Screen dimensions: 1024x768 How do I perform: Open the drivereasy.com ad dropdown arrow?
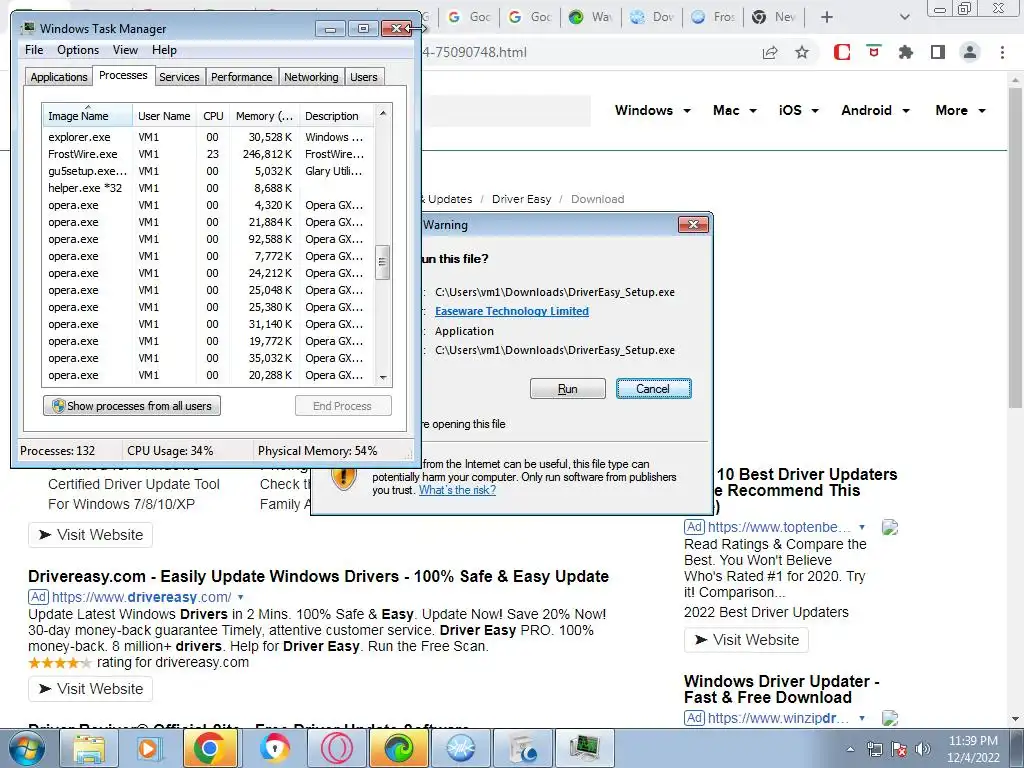[240, 597]
